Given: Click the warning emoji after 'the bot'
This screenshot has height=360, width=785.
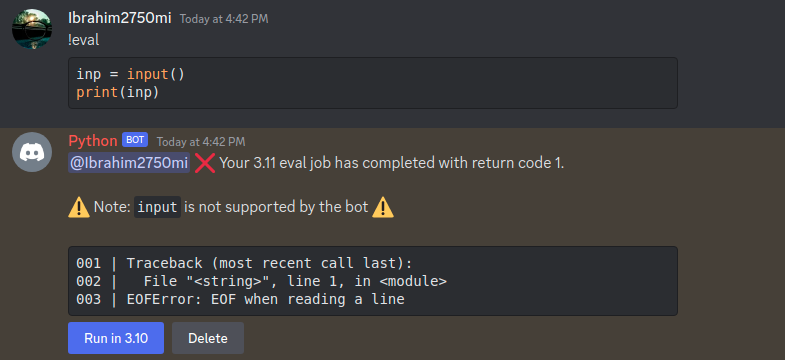Looking at the screenshot, I should pyautogui.click(x=383, y=207).
